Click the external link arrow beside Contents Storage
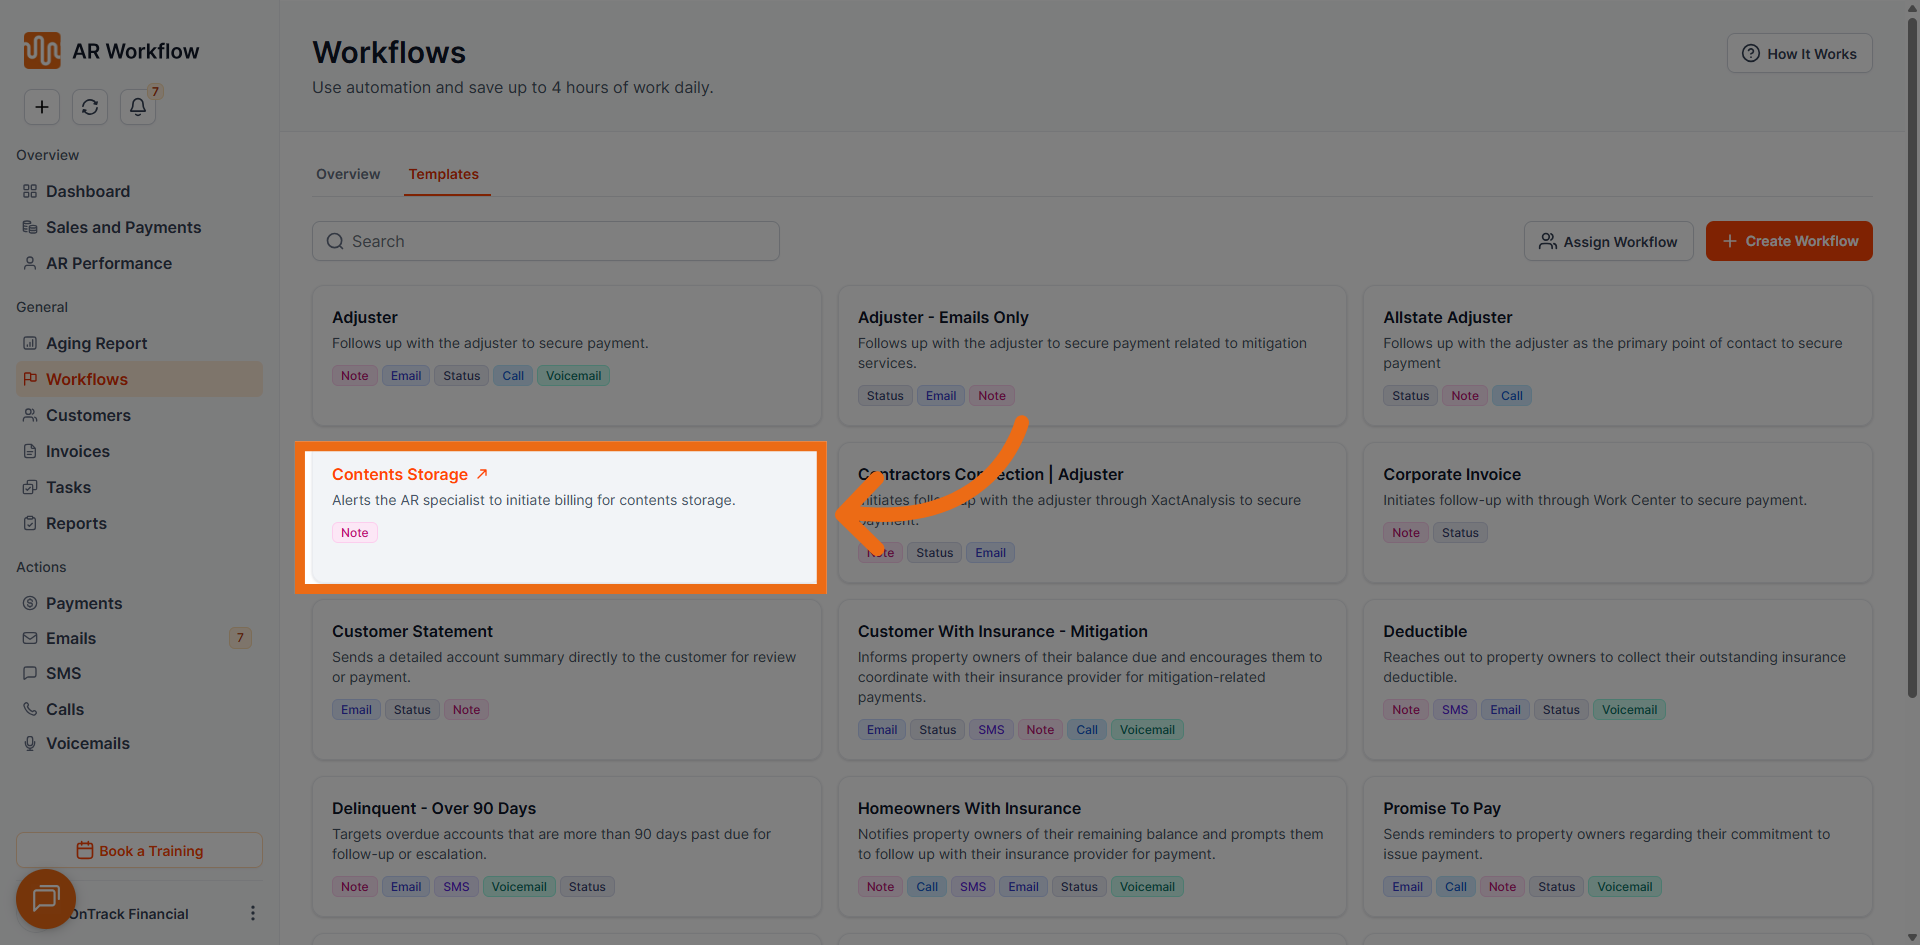 point(482,474)
